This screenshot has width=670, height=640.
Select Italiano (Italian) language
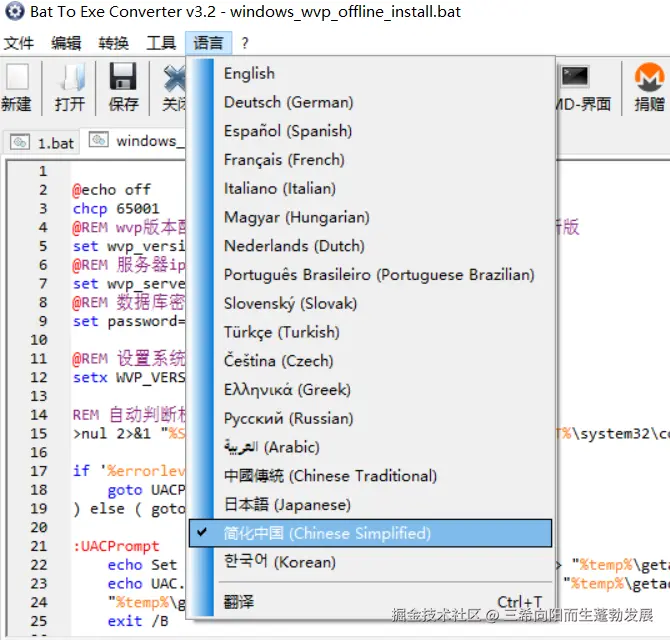[370, 188]
